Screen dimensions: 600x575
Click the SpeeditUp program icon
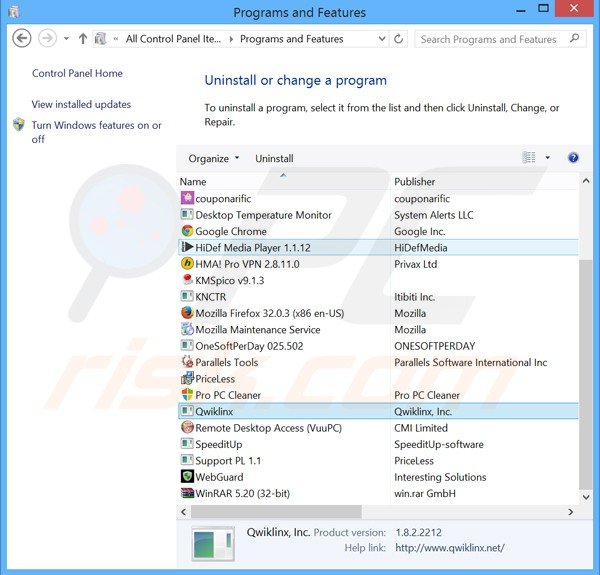(187, 444)
